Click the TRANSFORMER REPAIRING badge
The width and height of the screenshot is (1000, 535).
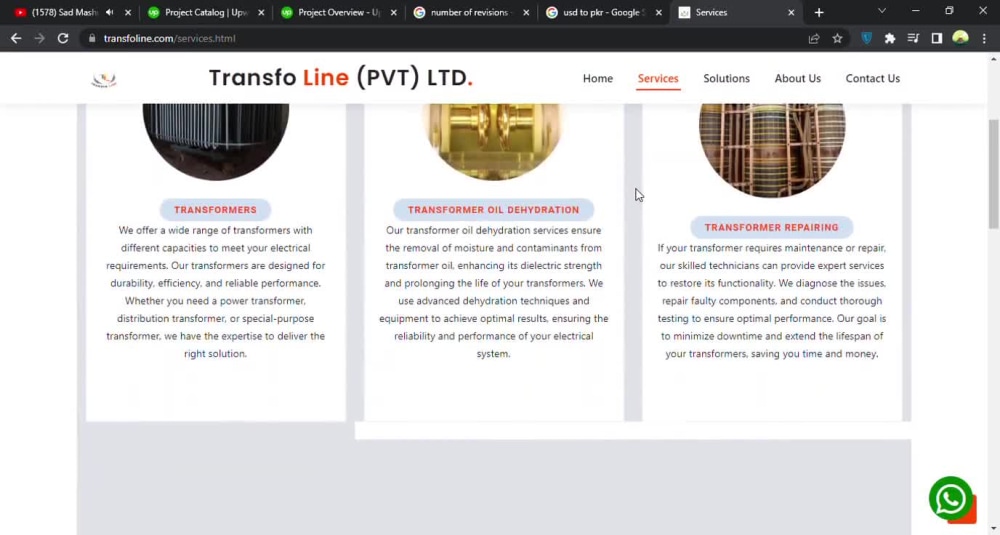click(x=772, y=228)
